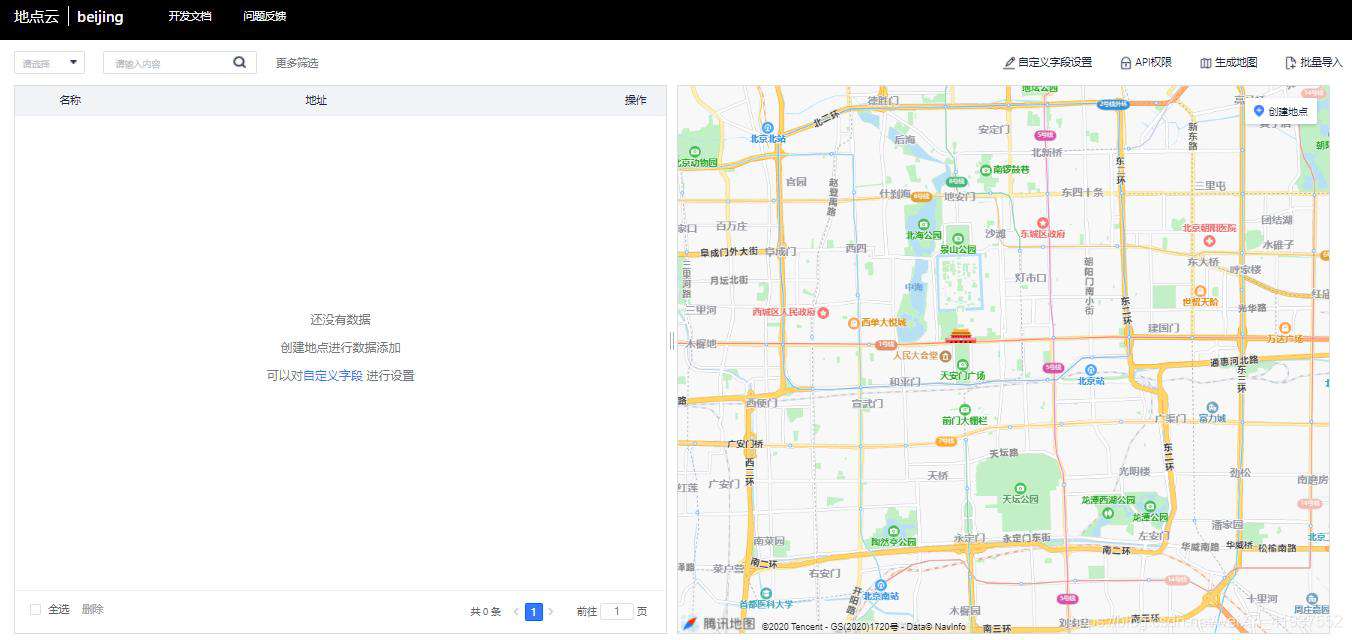This screenshot has height=640, width=1352.
Task: Click the Tiananmen landmark icon on the map
Action: 960,335
